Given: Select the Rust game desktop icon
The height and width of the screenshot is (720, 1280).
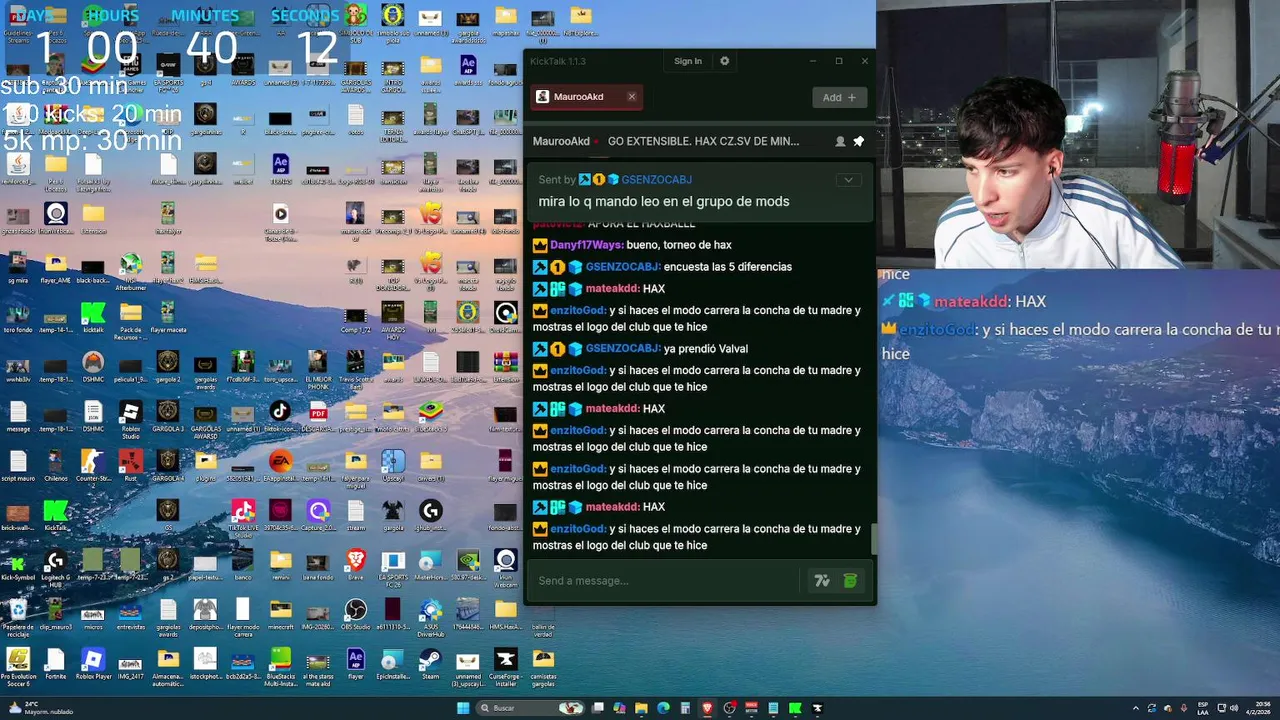Looking at the screenshot, I should pyautogui.click(x=130, y=465).
